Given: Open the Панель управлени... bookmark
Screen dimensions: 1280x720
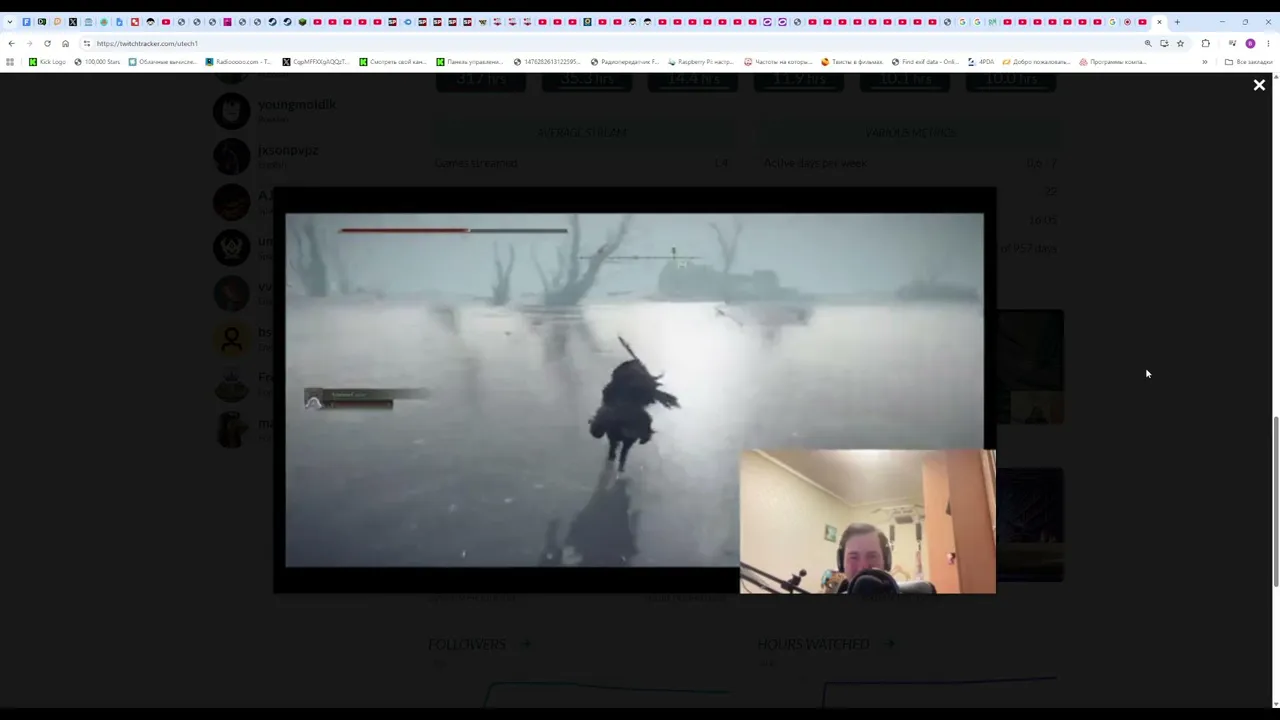Looking at the screenshot, I should point(470,62).
